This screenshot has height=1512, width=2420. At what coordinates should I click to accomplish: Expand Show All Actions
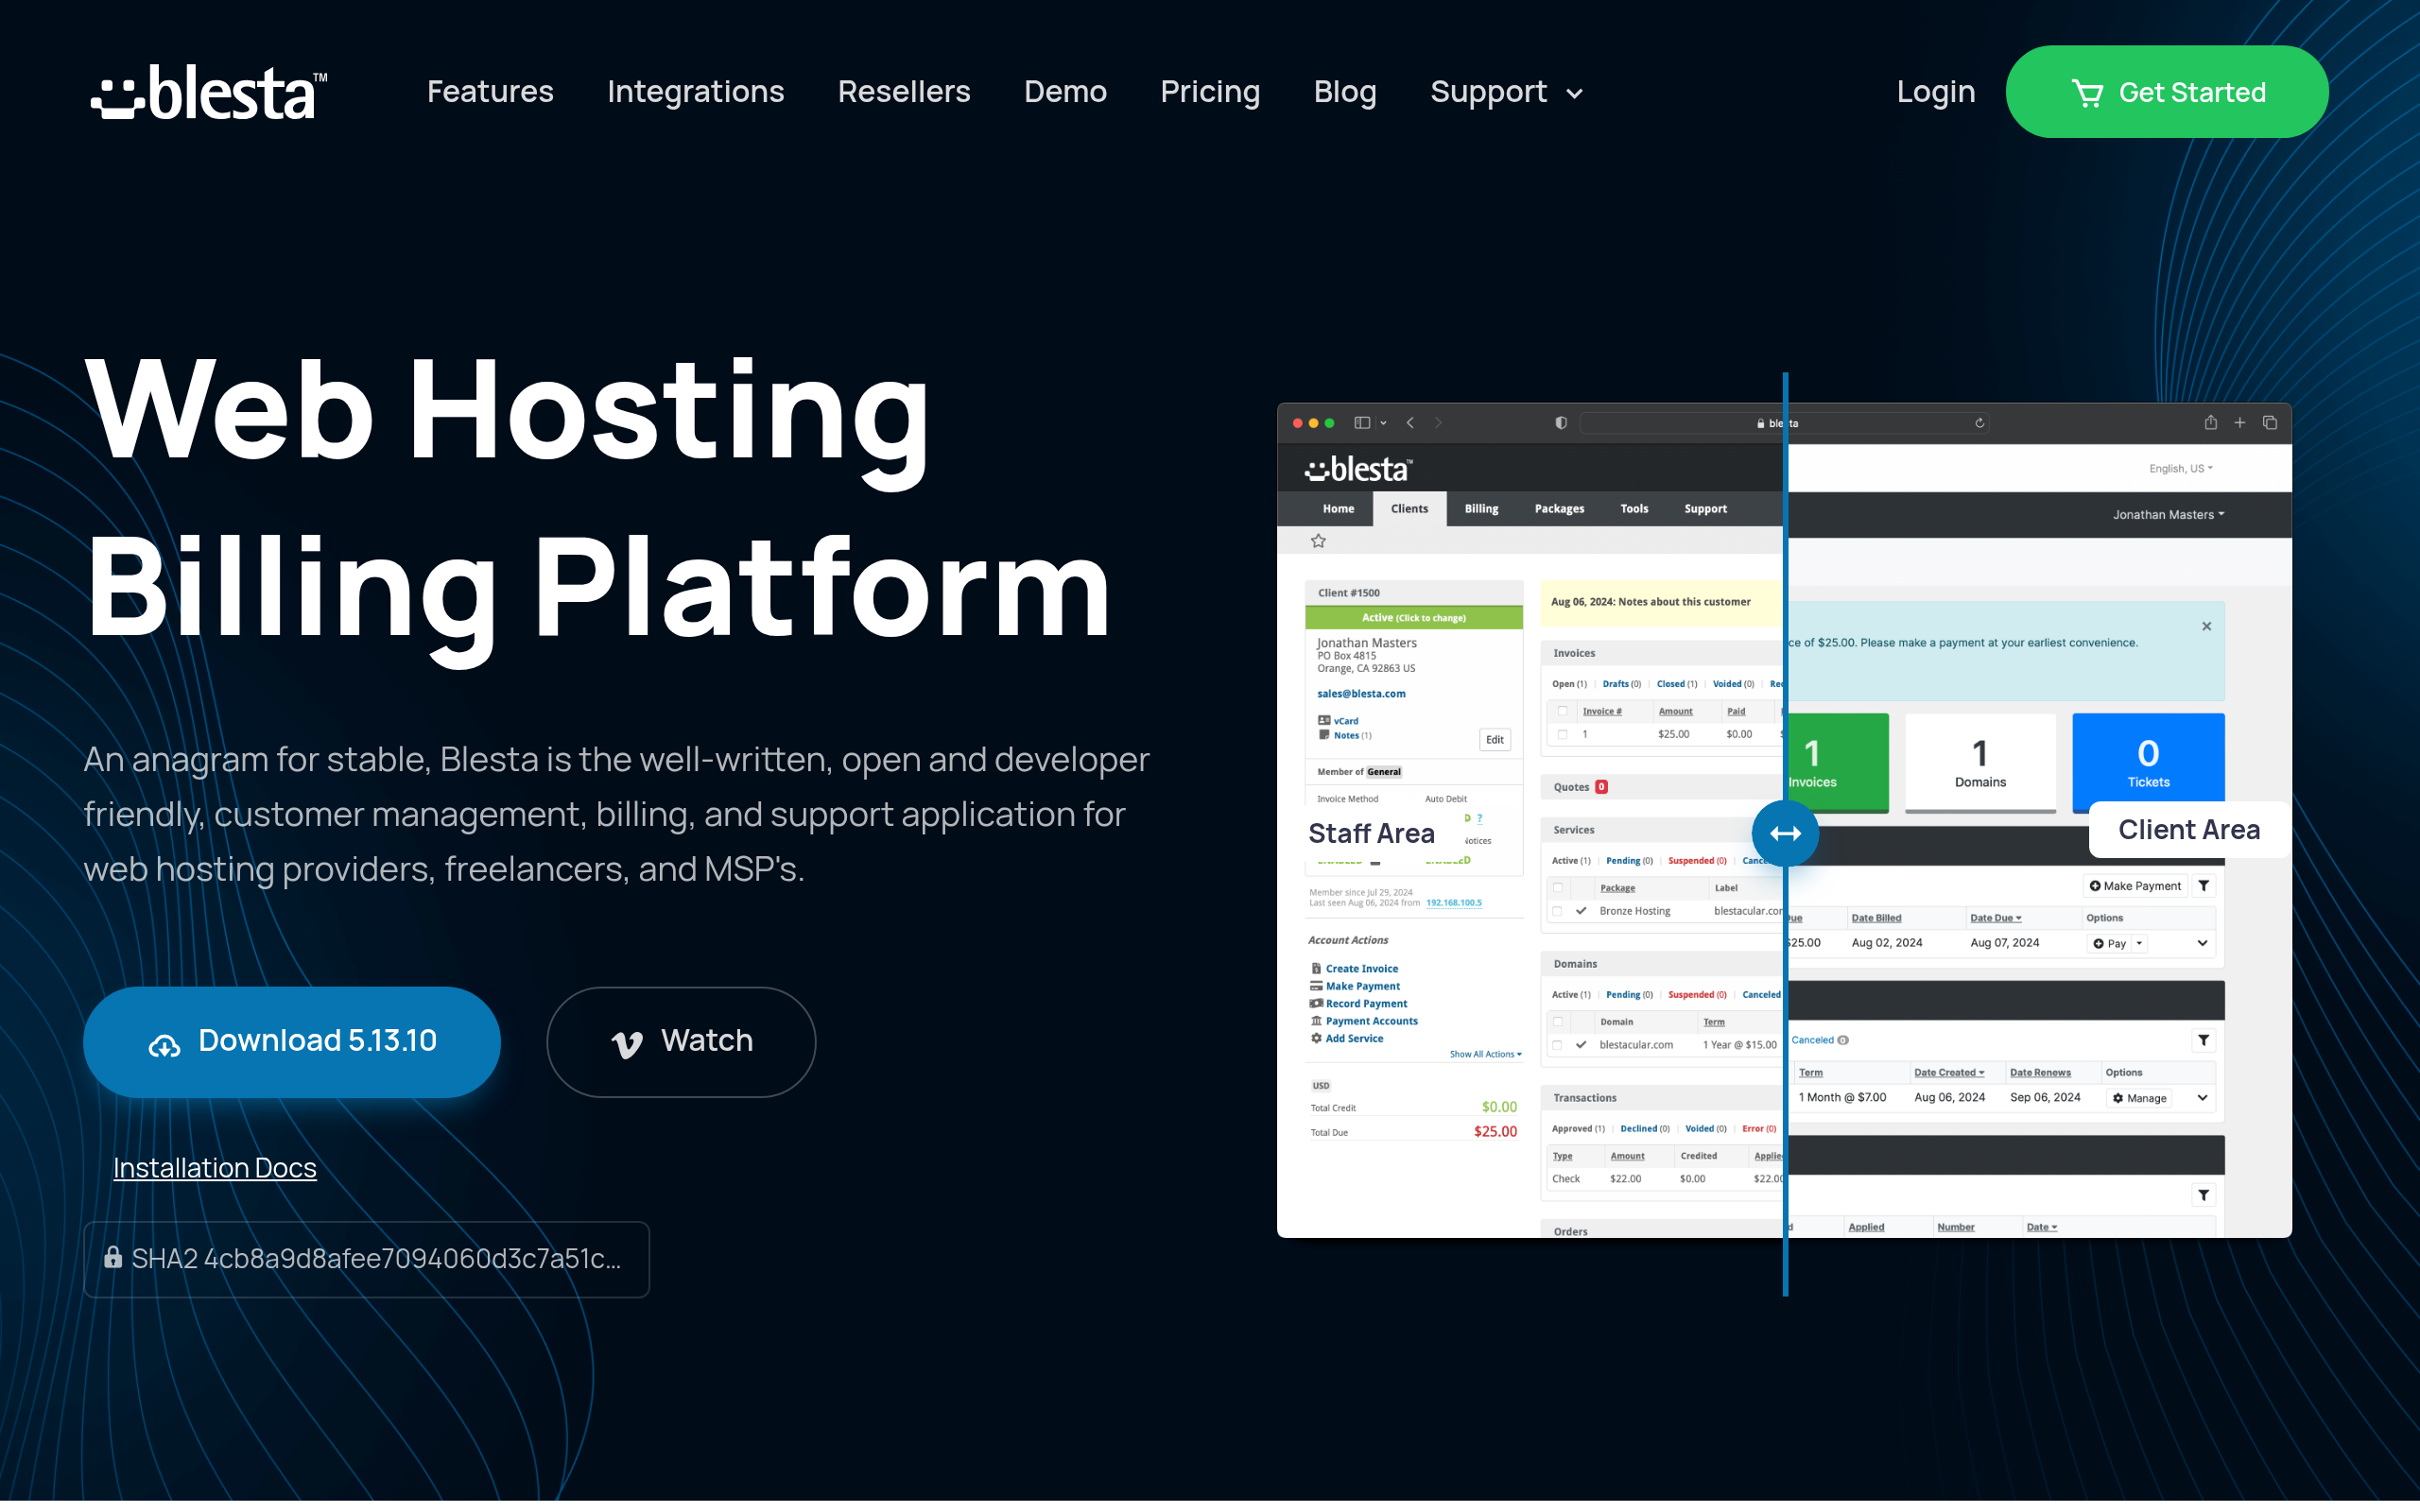tap(1485, 1054)
